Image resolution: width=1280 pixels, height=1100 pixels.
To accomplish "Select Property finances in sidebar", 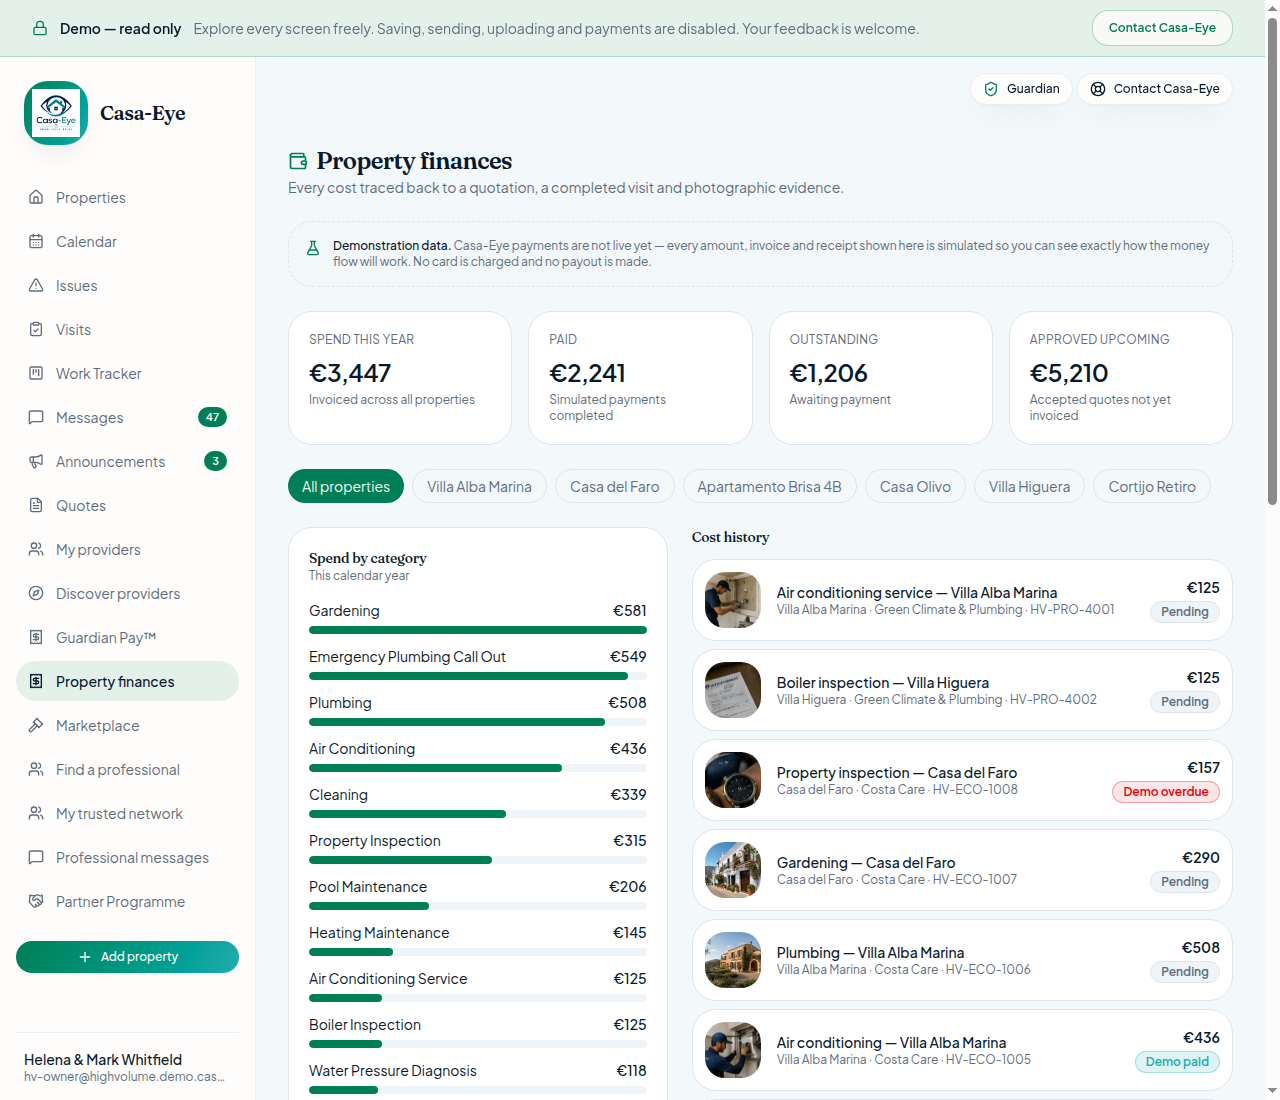I will click(x=127, y=681).
